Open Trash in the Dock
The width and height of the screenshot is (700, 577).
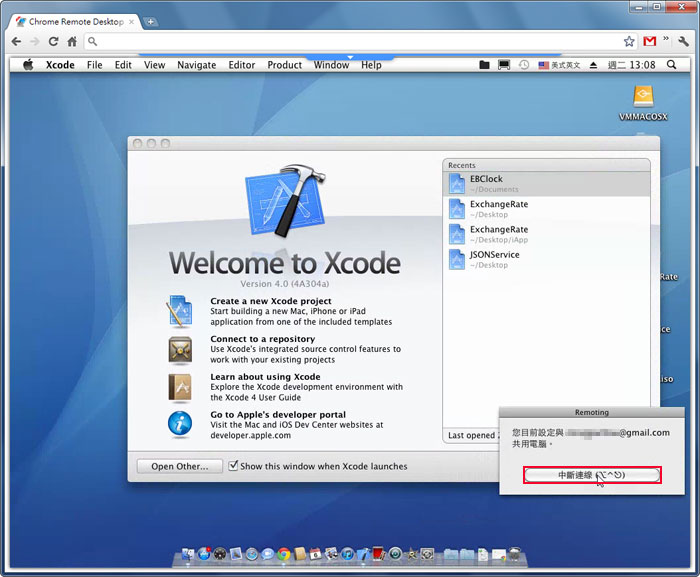[x=515, y=554]
